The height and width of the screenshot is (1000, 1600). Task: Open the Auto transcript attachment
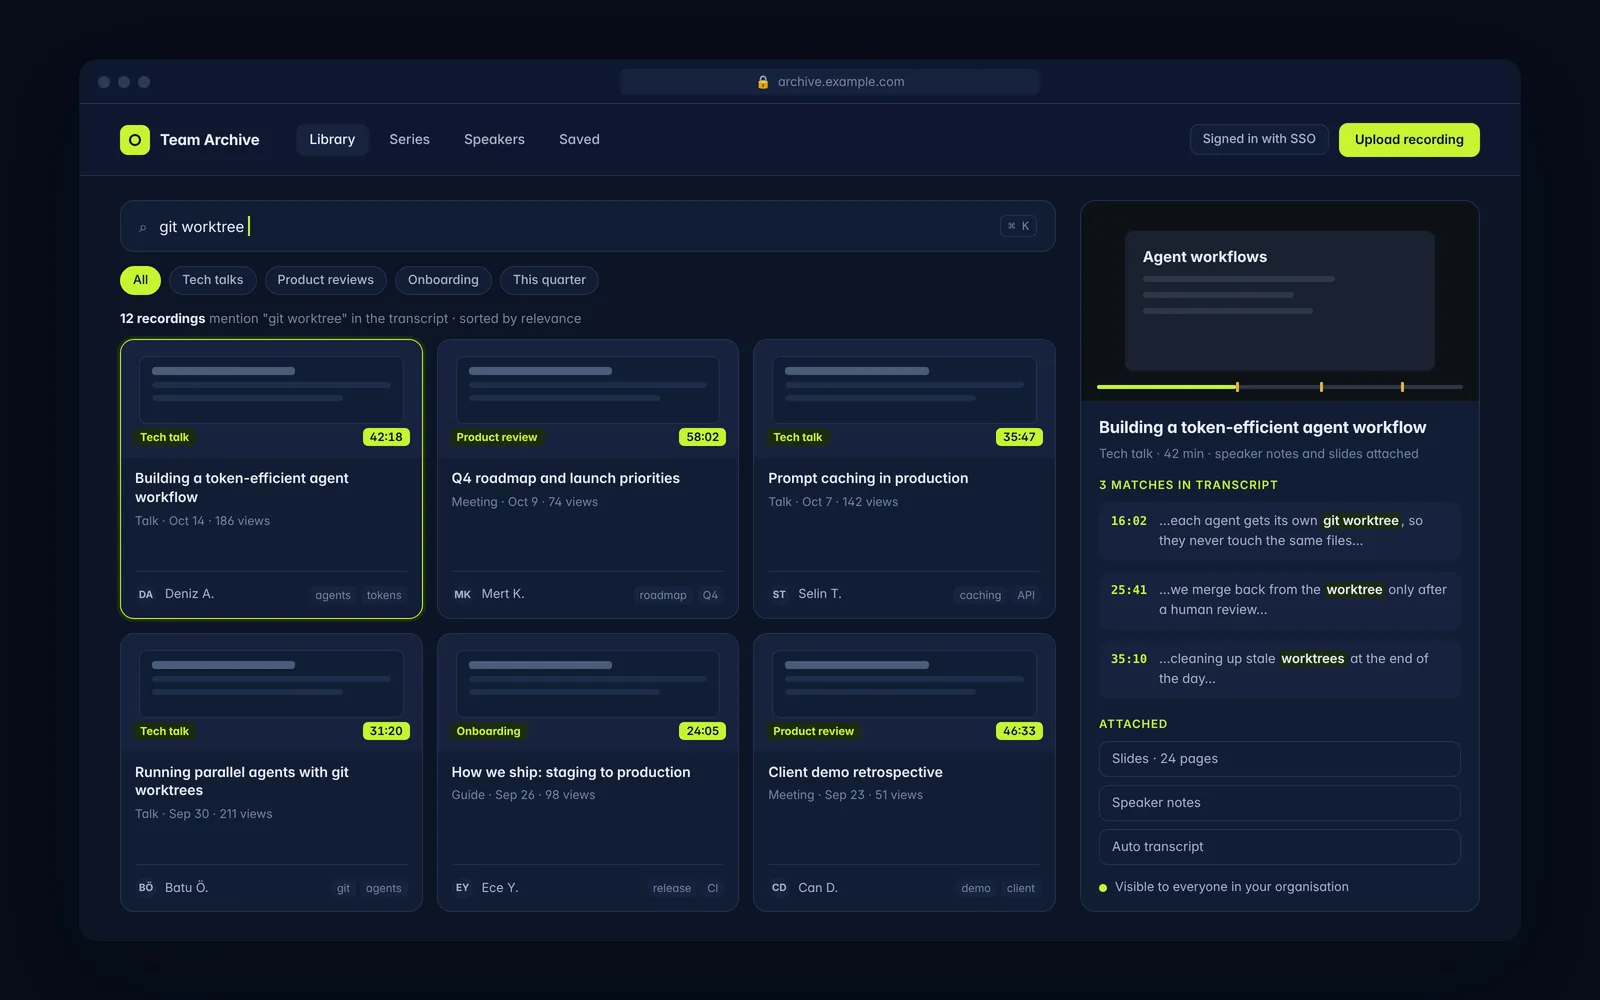[1280, 847]
